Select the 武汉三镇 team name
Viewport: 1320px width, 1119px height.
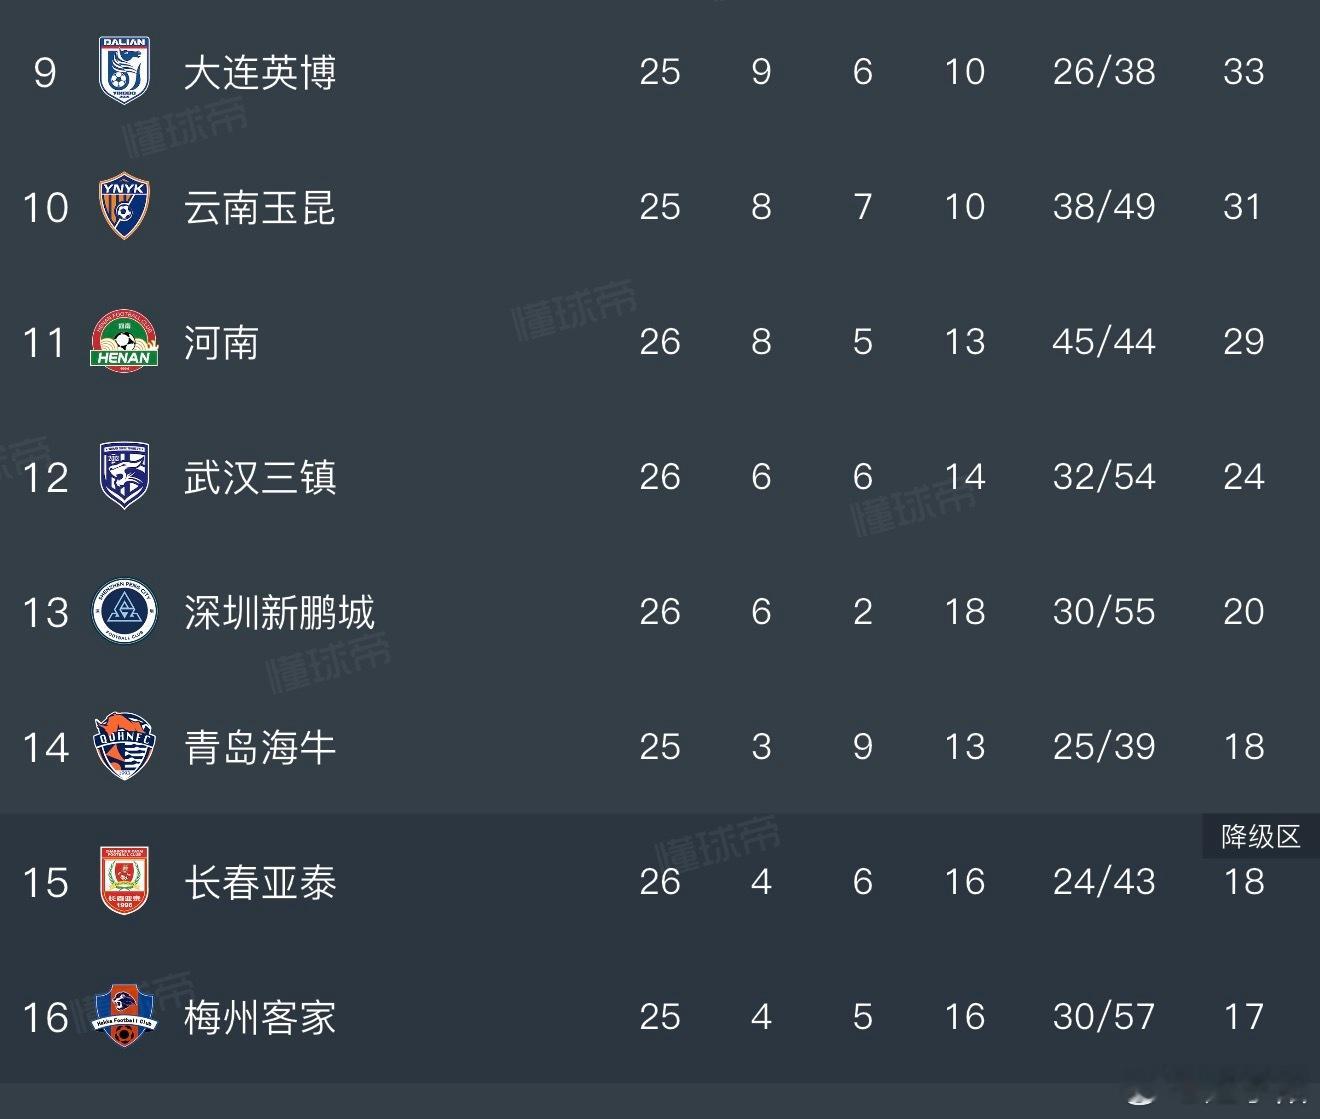click(x=260, y=477)
